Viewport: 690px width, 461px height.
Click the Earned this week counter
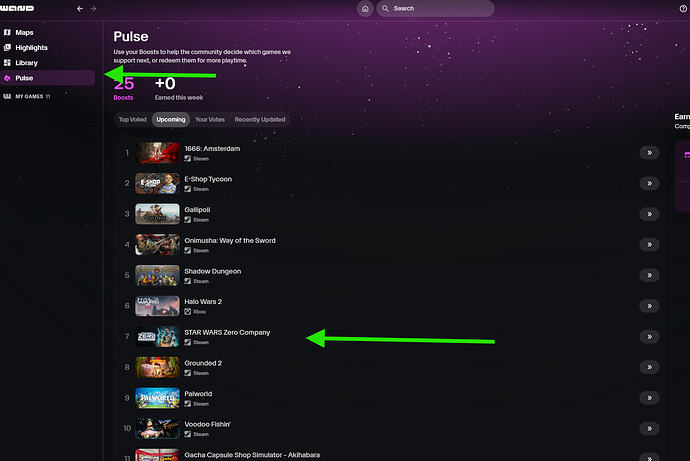coord(179,88)
